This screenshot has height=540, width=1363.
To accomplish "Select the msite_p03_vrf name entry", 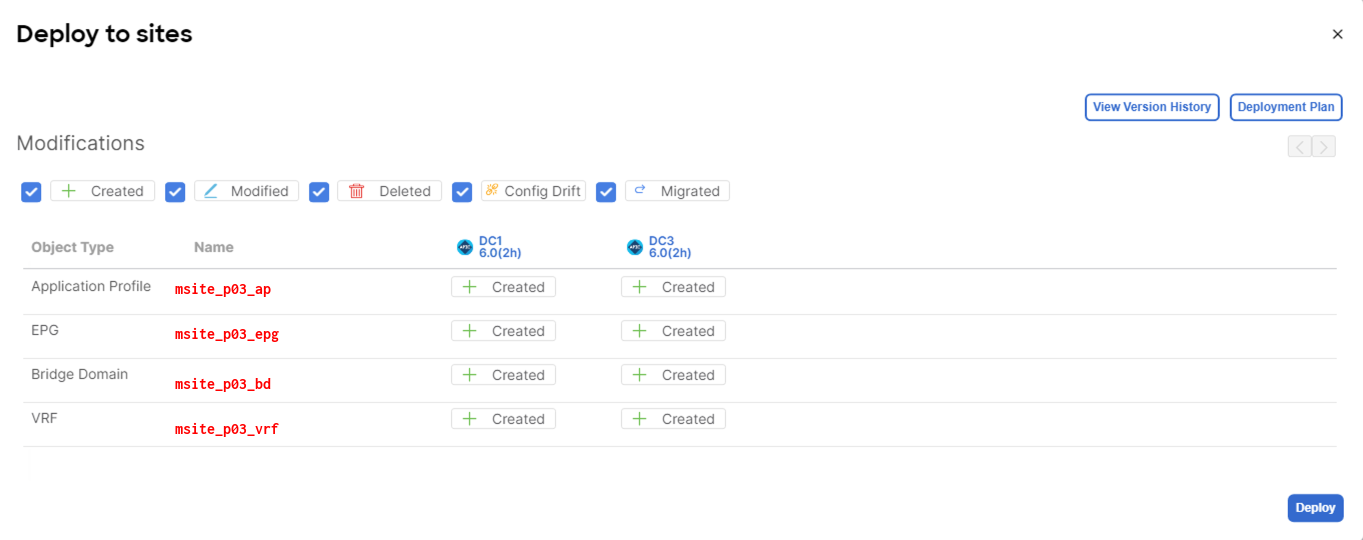I will [x=227, y=429].
